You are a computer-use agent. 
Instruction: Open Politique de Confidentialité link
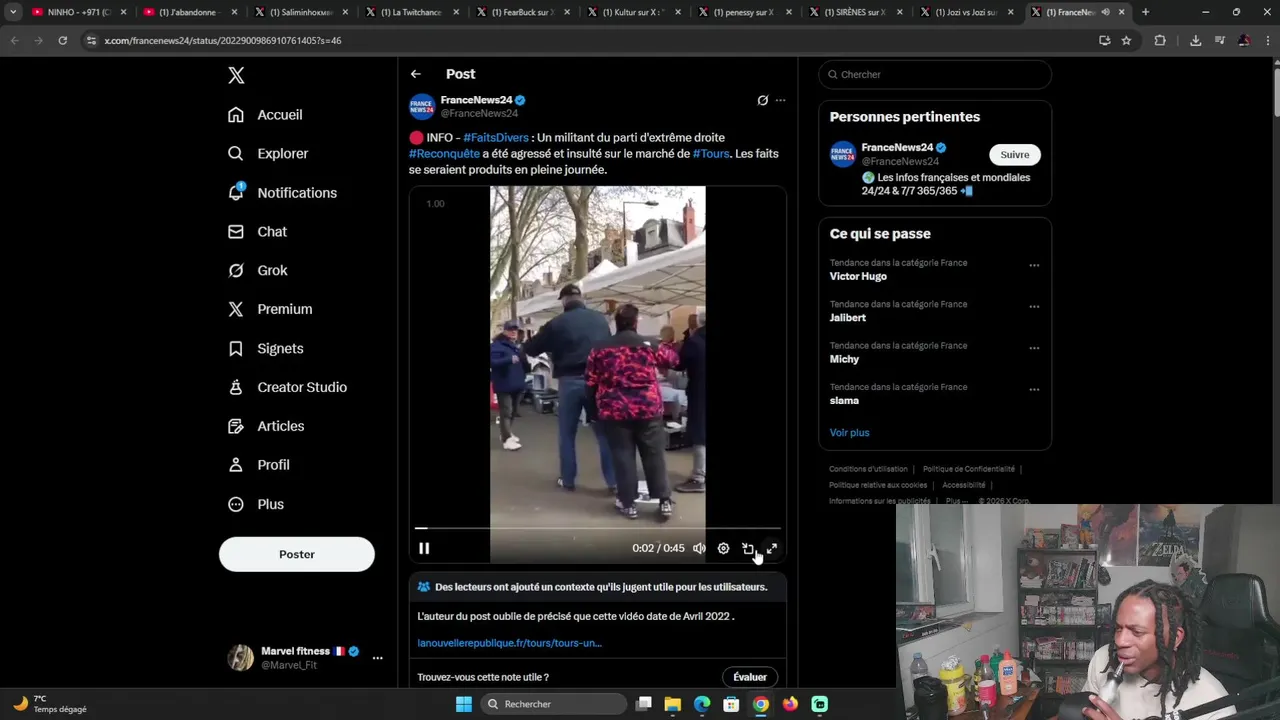pyautogui.click(x=969, y=469)
